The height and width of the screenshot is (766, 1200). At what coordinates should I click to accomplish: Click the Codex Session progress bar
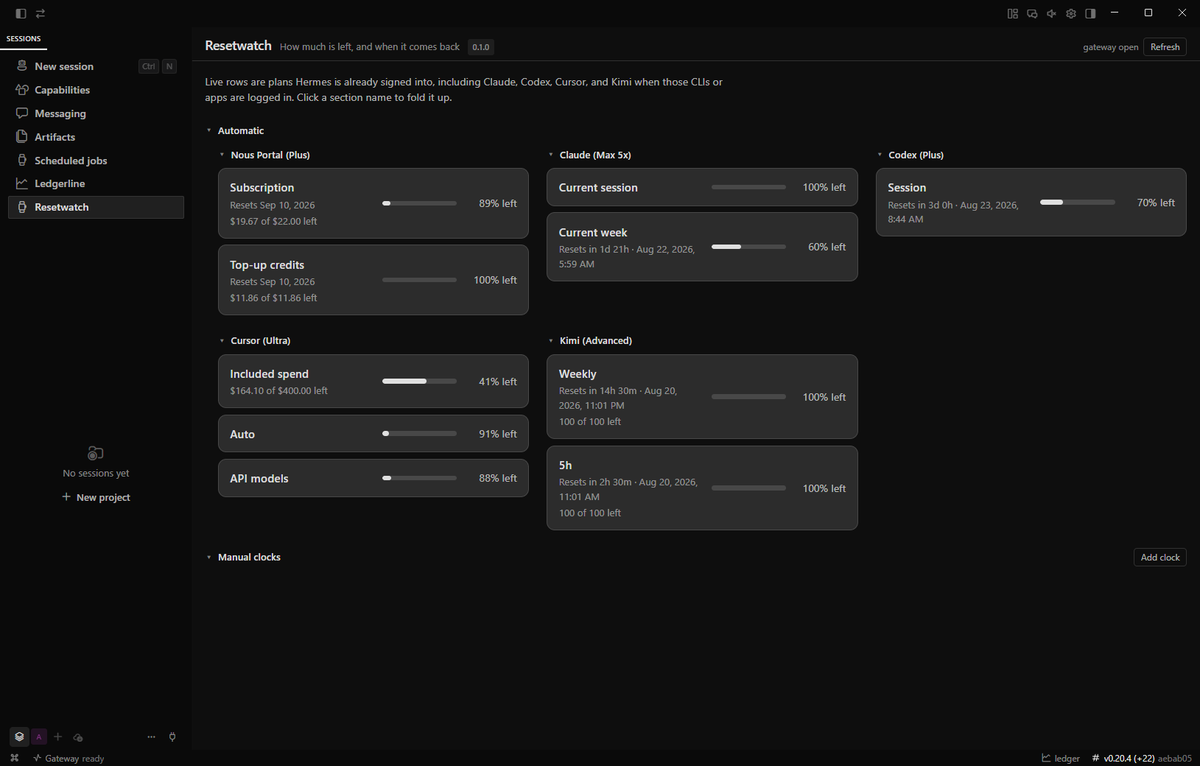[x=1077, y=202]
